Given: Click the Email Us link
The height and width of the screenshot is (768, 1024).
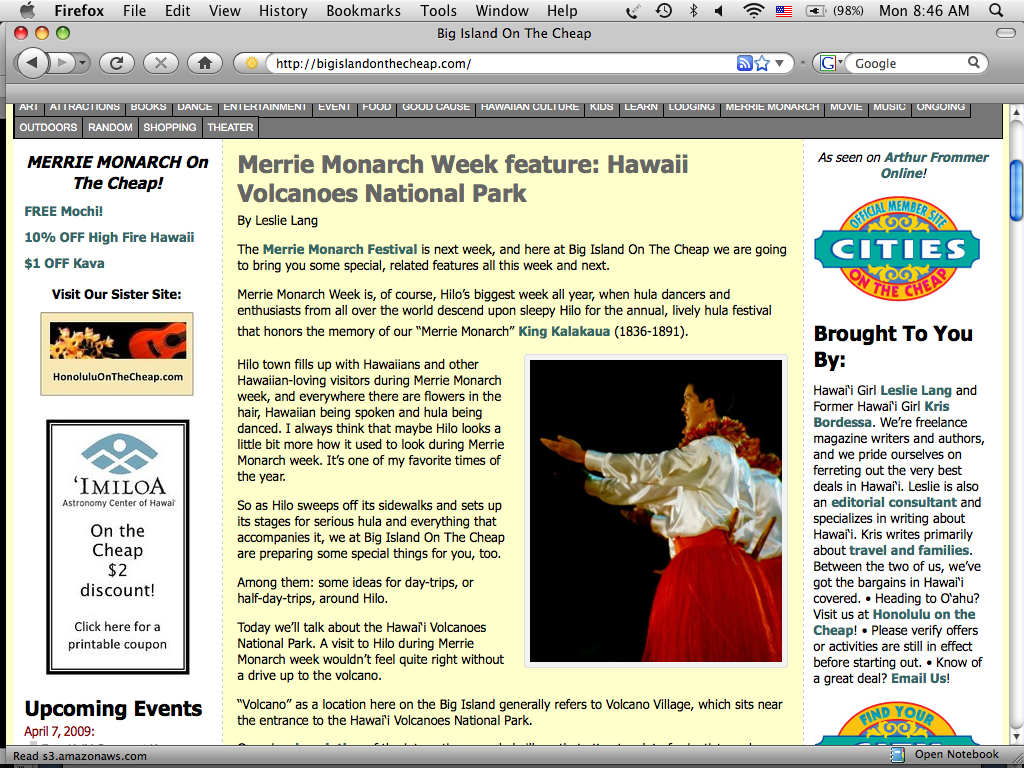Looking at the screenshot, I should (x=918, y=678).
